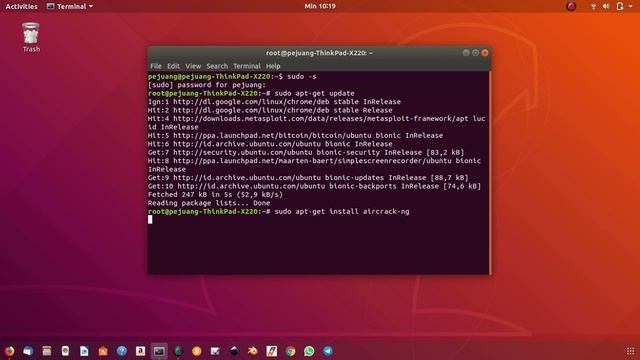
Task: Open WhatsApp from the dock
Action: [x=309, y=351]
